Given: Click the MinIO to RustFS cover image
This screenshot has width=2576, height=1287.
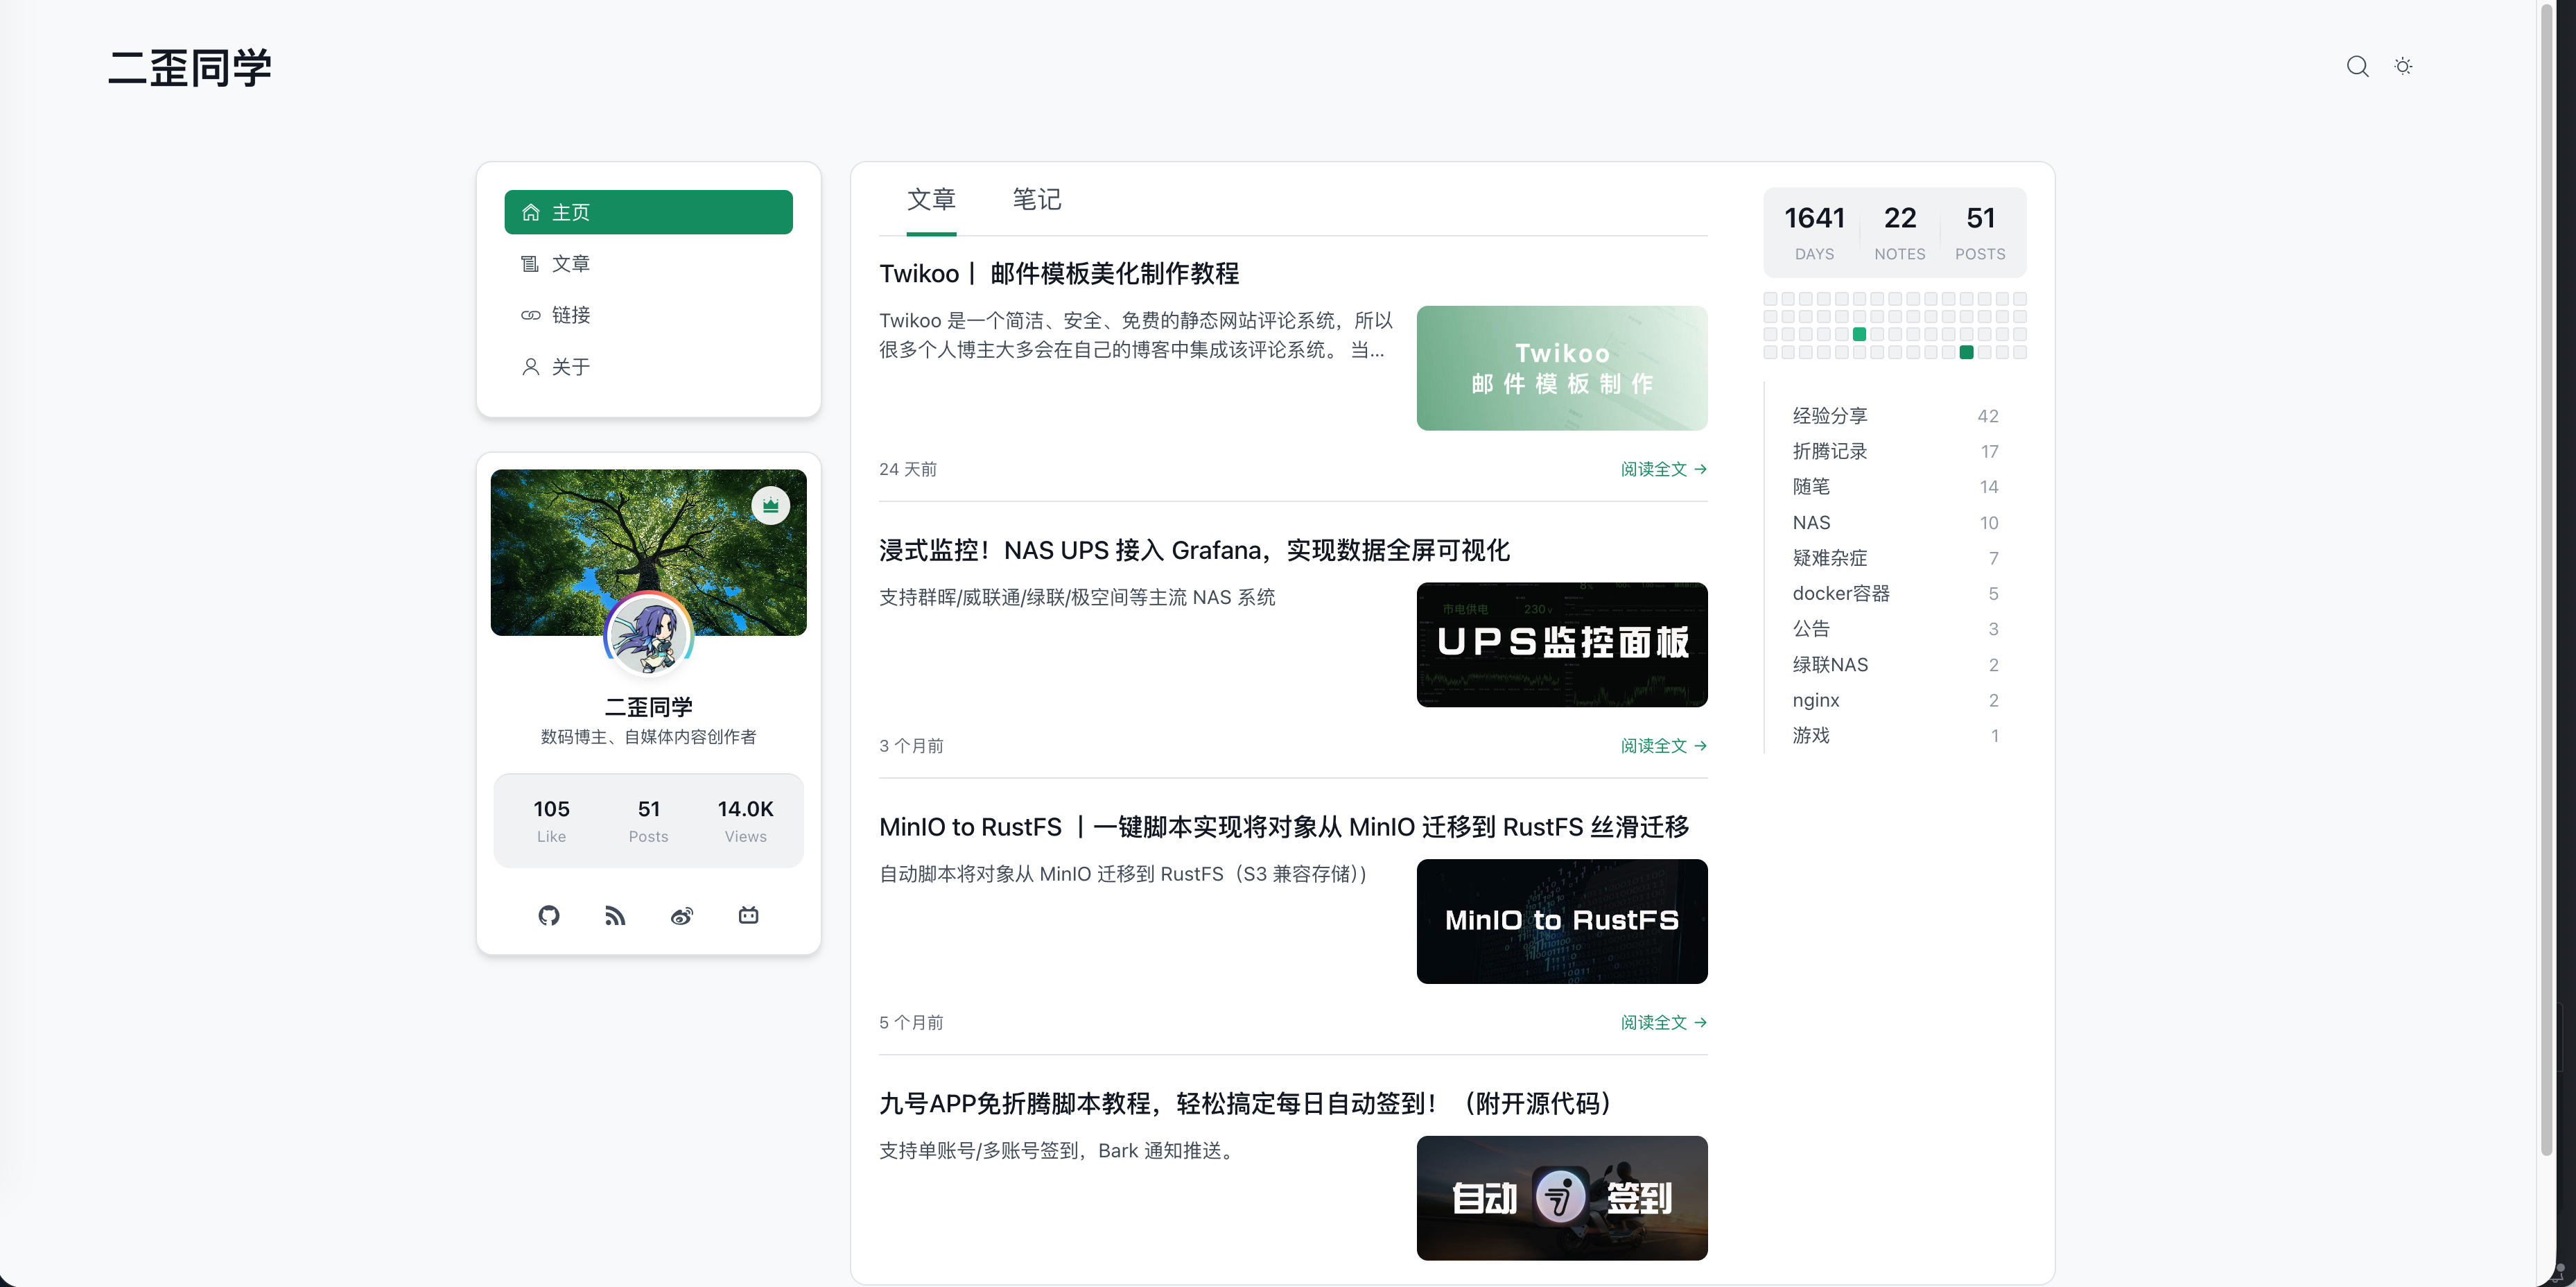Looking at the screenshot, I should coord(1562,921).
